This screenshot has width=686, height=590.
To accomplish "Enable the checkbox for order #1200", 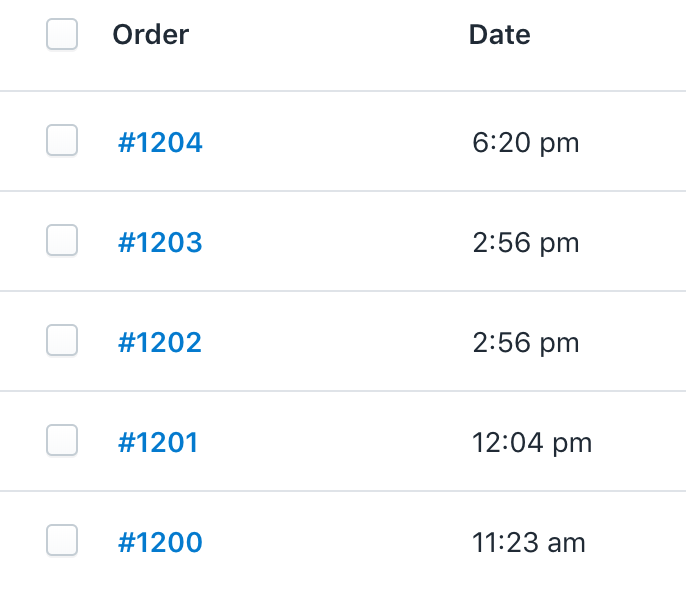I will pyautogui.click(x=62, y=540).
